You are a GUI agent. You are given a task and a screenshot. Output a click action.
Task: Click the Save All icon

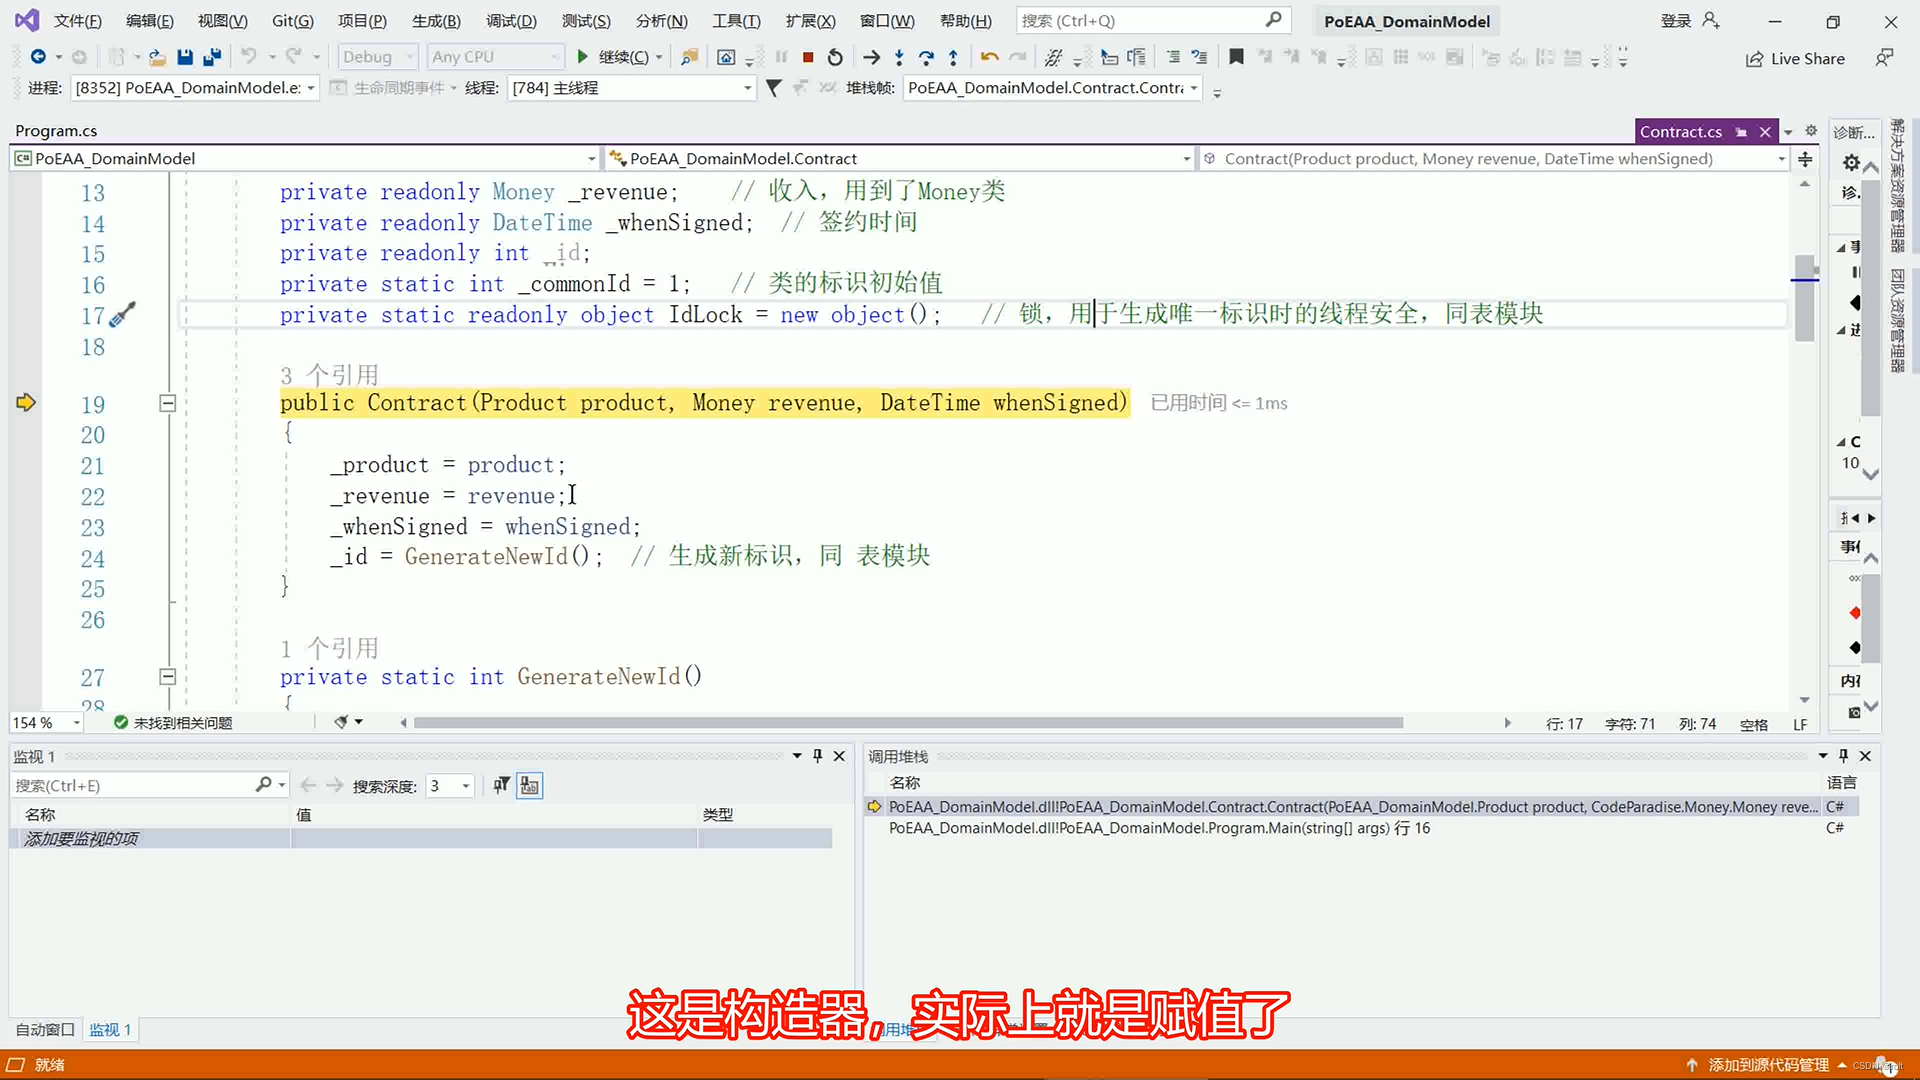(x=211, y=57)
